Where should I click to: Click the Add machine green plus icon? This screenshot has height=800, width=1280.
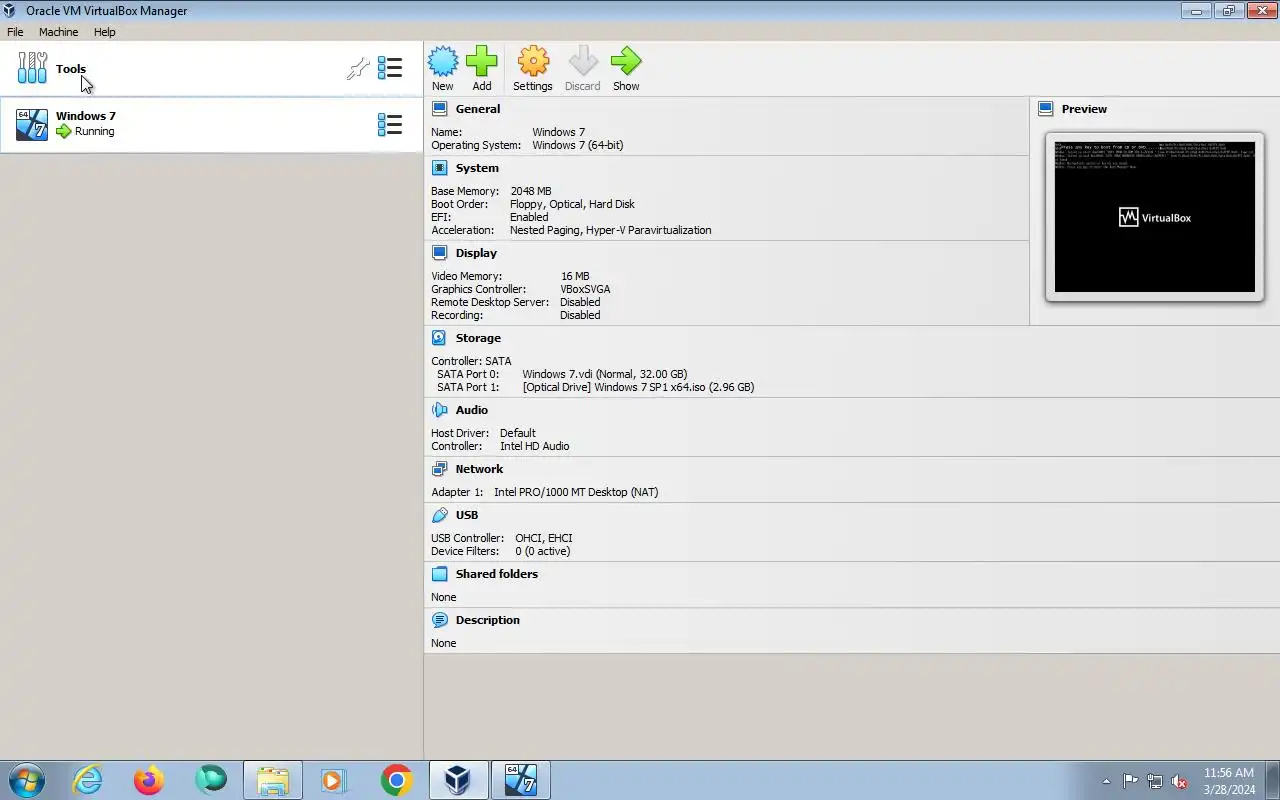click(482, 62)
